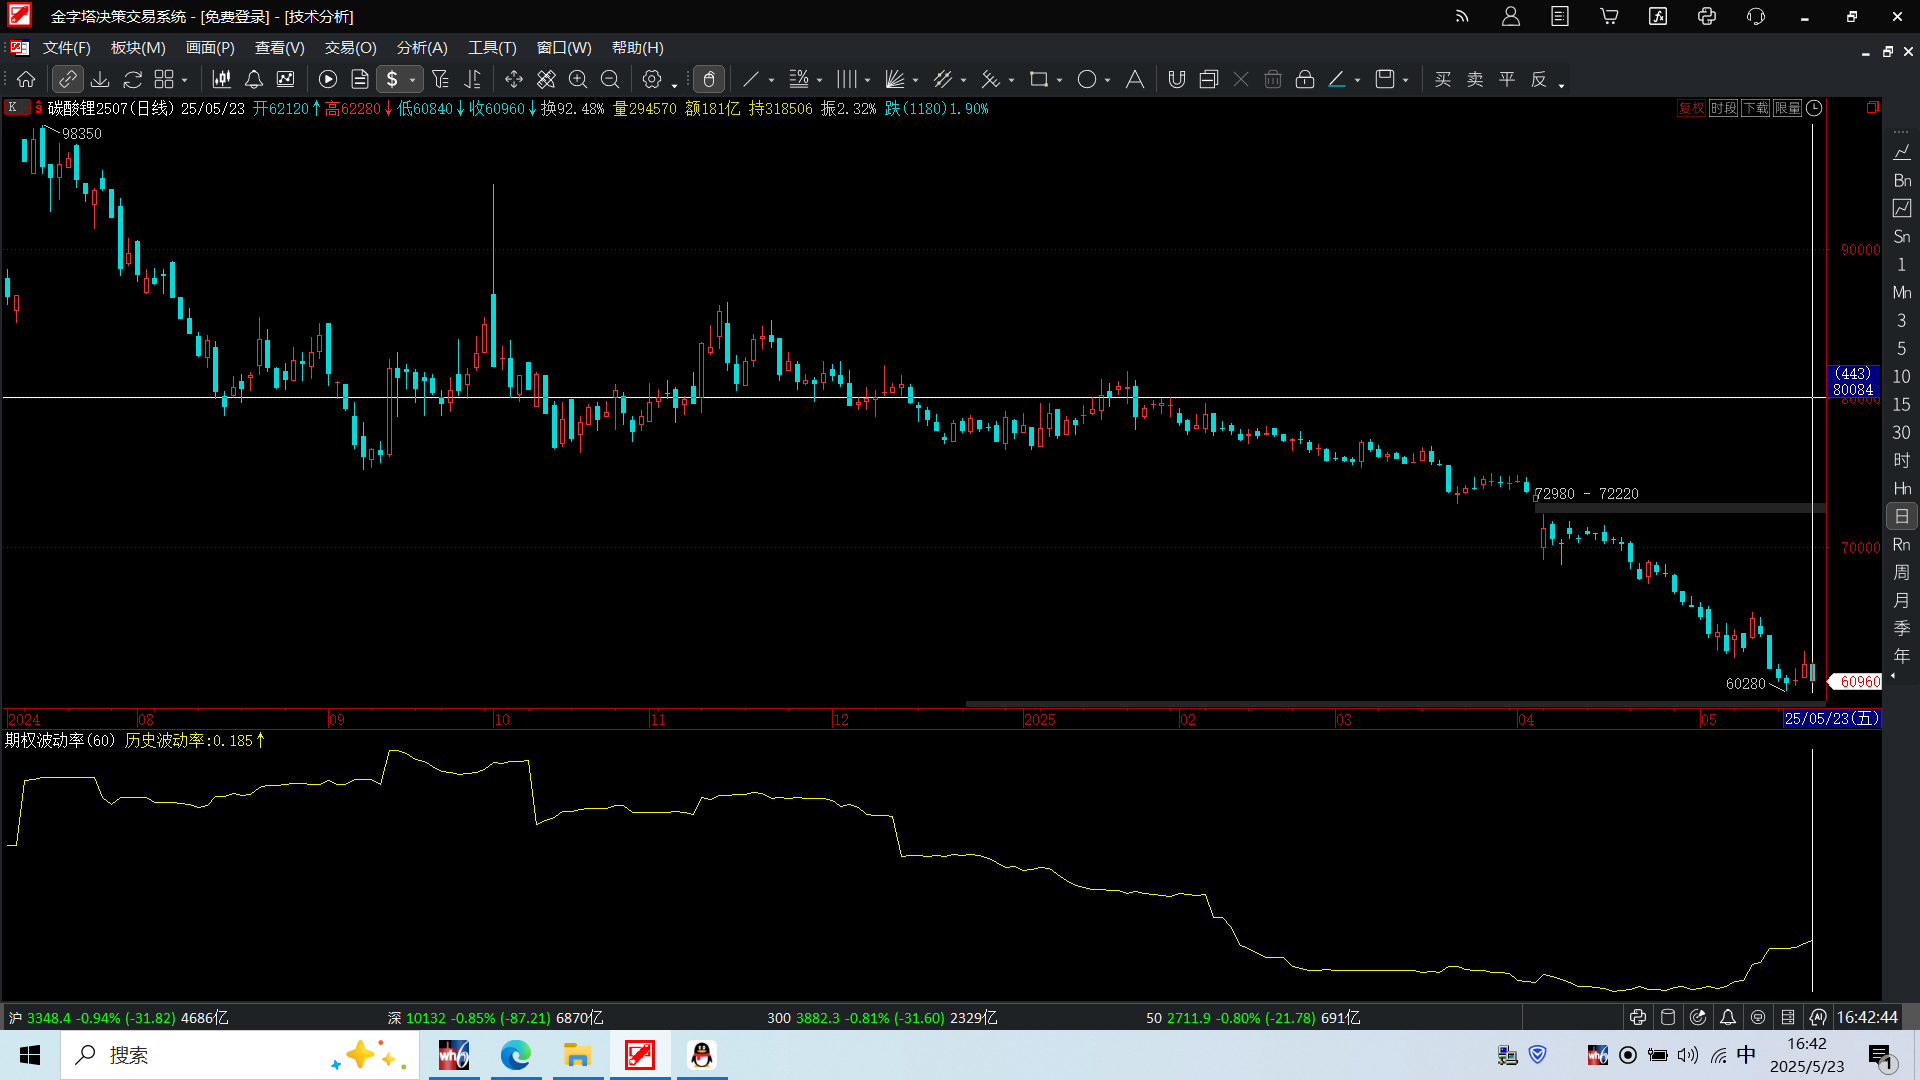Open the 工具(T) menu
Screen dimensions: 1920x1080
493,48
